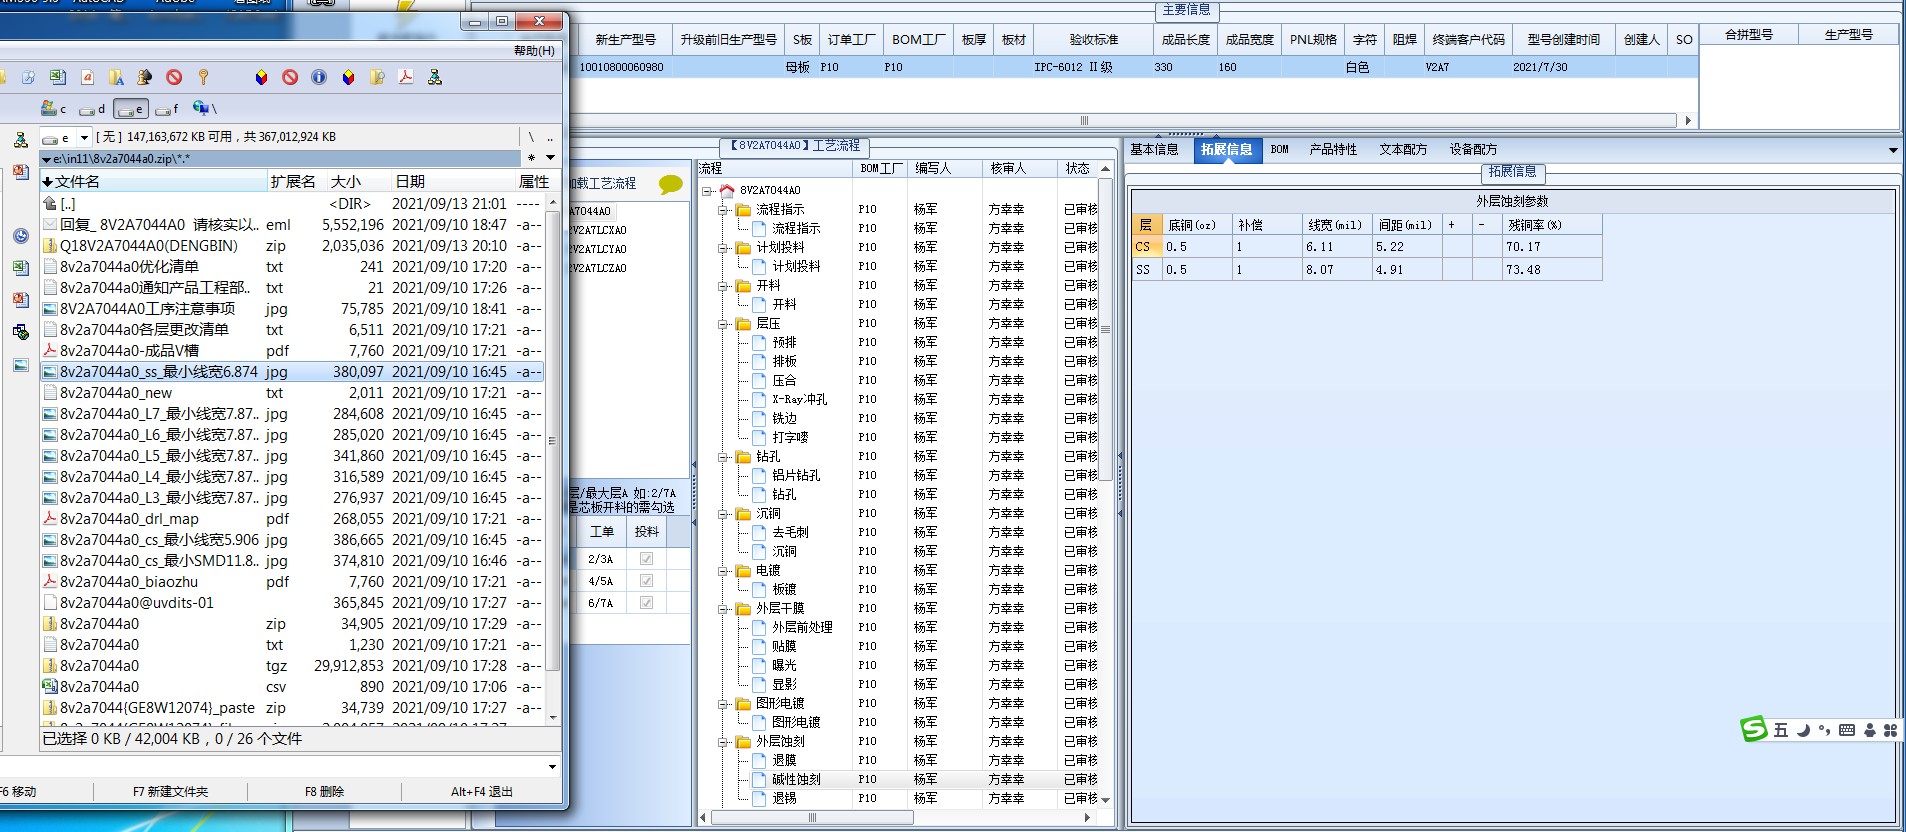Screen dimensions: 1906x832
Task: Collapse the 外层蚀刻 folder node
Action: [723, 742]
